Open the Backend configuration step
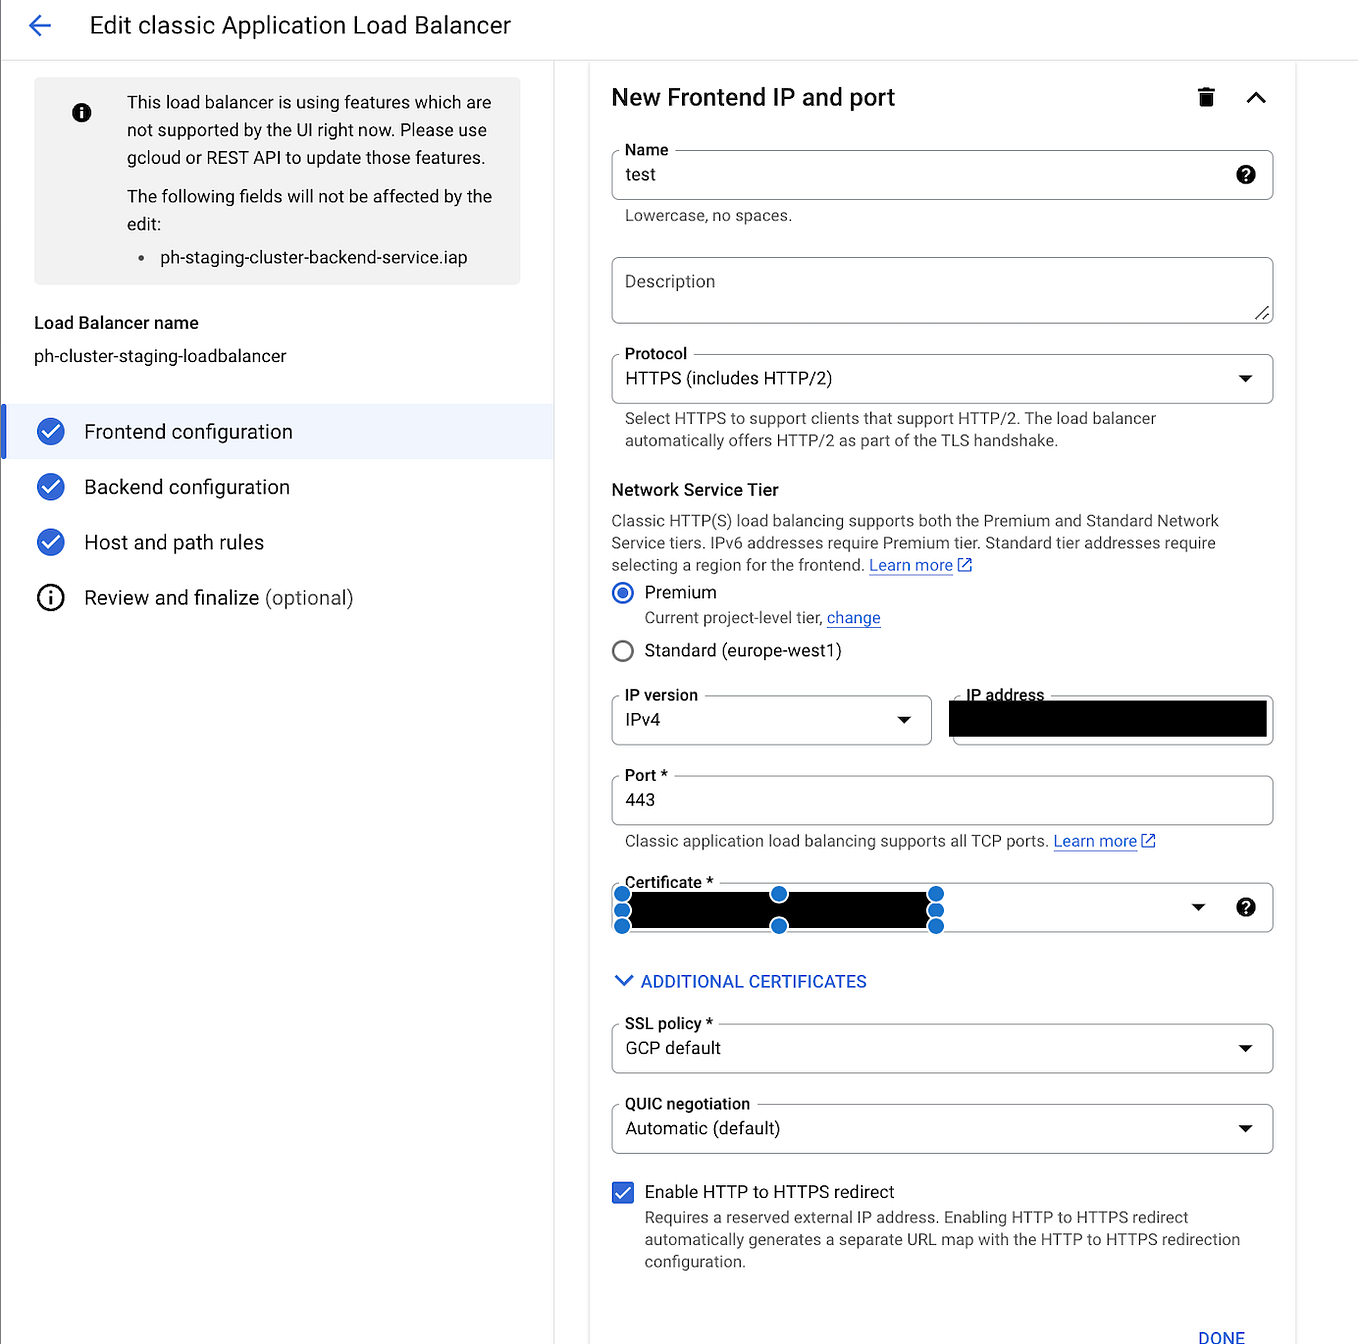The width and height of the screenshot is (1358, 1344). (x=186, y=487)
